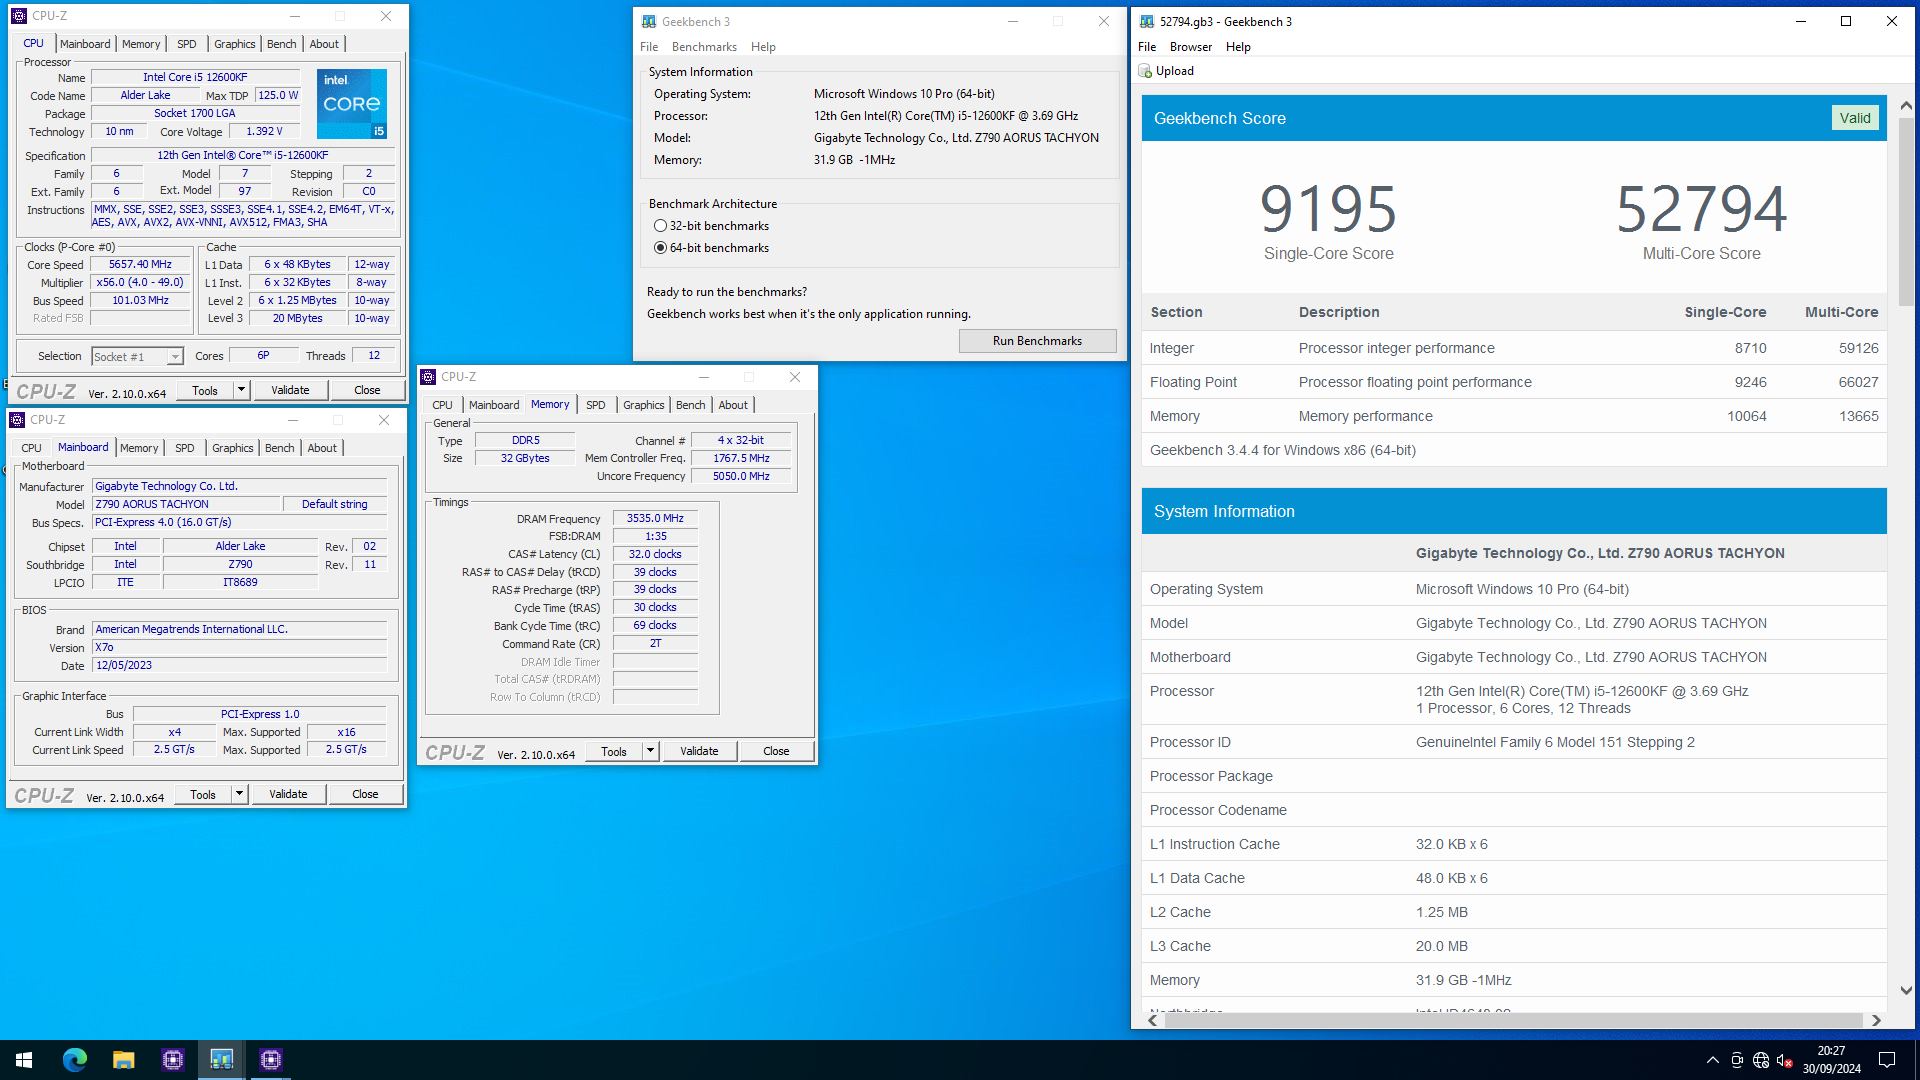Click Close in the Memory window
This screenshot has height=1080, width=1920.
[776, 751]
